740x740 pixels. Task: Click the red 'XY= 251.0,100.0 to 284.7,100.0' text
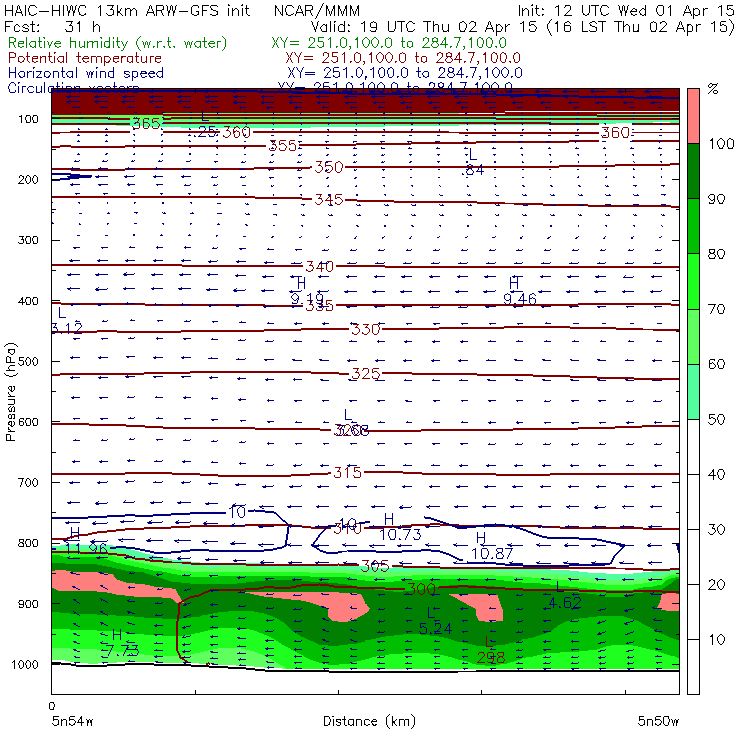click(403, 58)
